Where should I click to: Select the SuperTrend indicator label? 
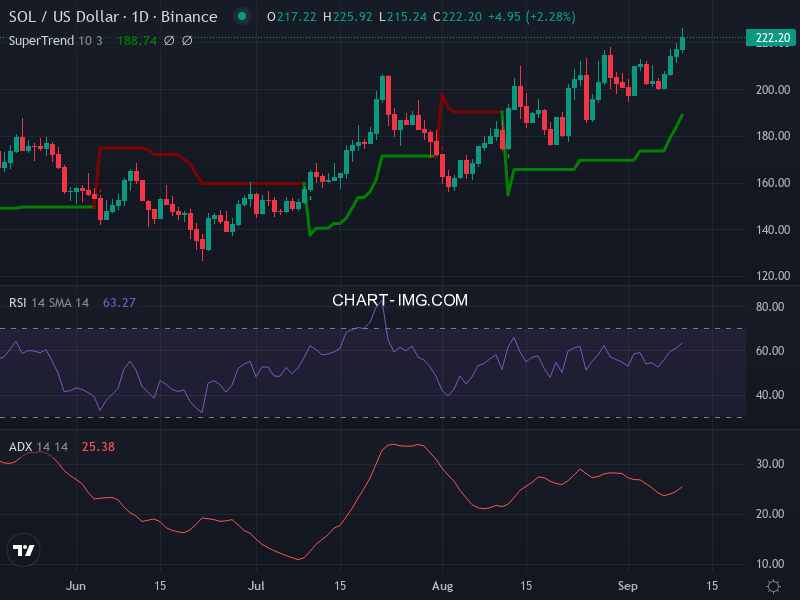click(42, 40)
